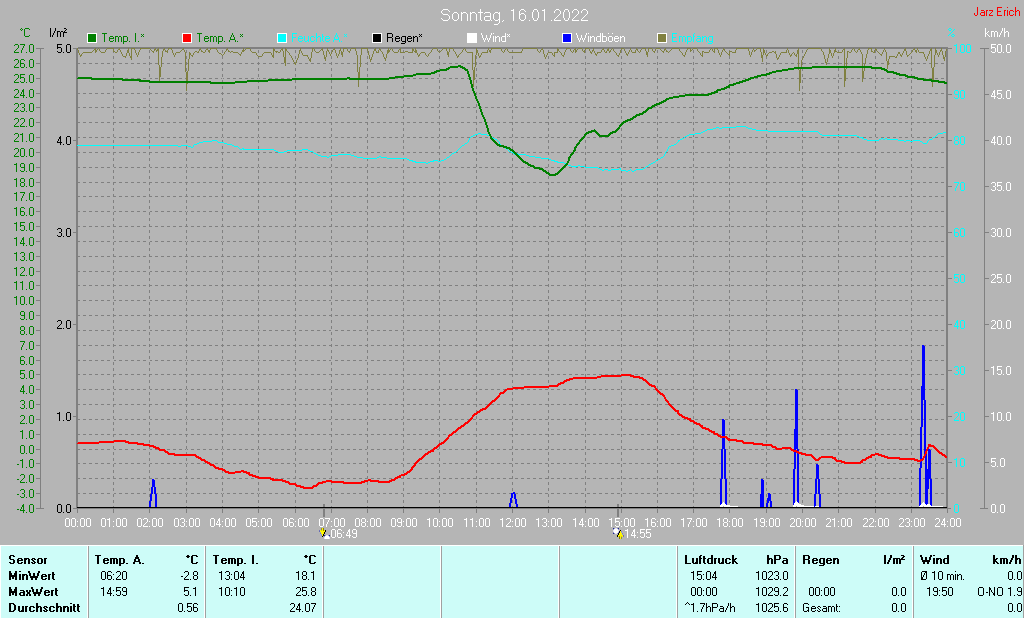This screenshot has width=1024, height=618.
Task: Click the '14:55' sunset time label
Action: click(x=638, y=534)
